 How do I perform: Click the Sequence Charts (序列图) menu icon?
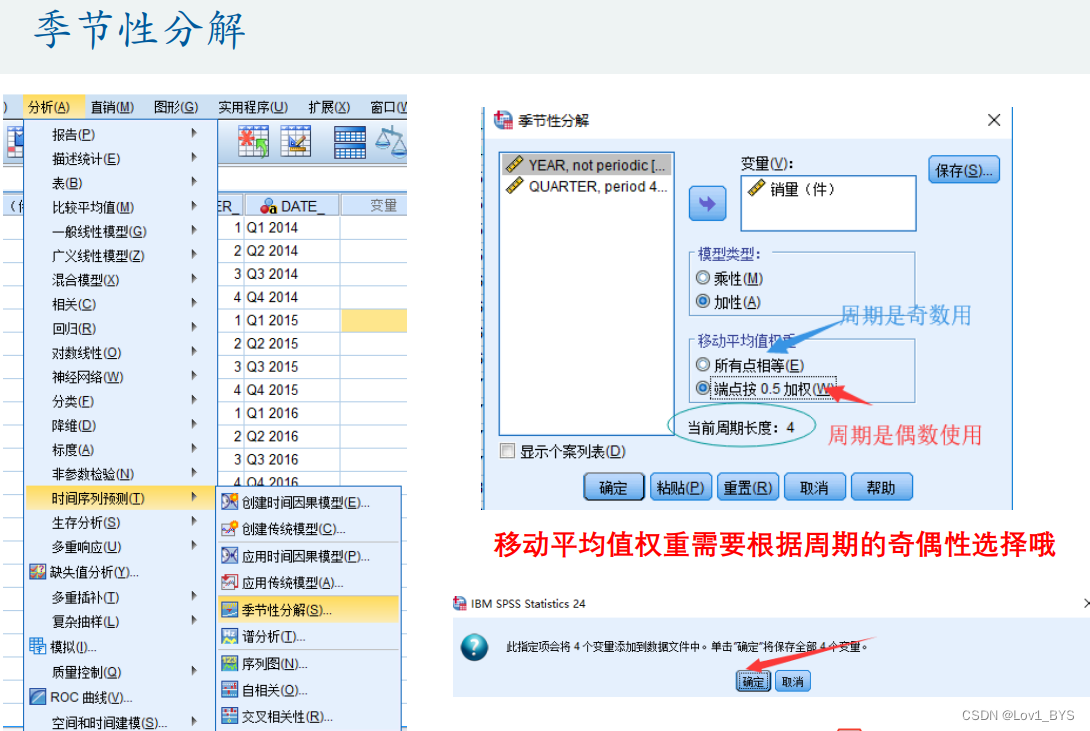(229, 663)
